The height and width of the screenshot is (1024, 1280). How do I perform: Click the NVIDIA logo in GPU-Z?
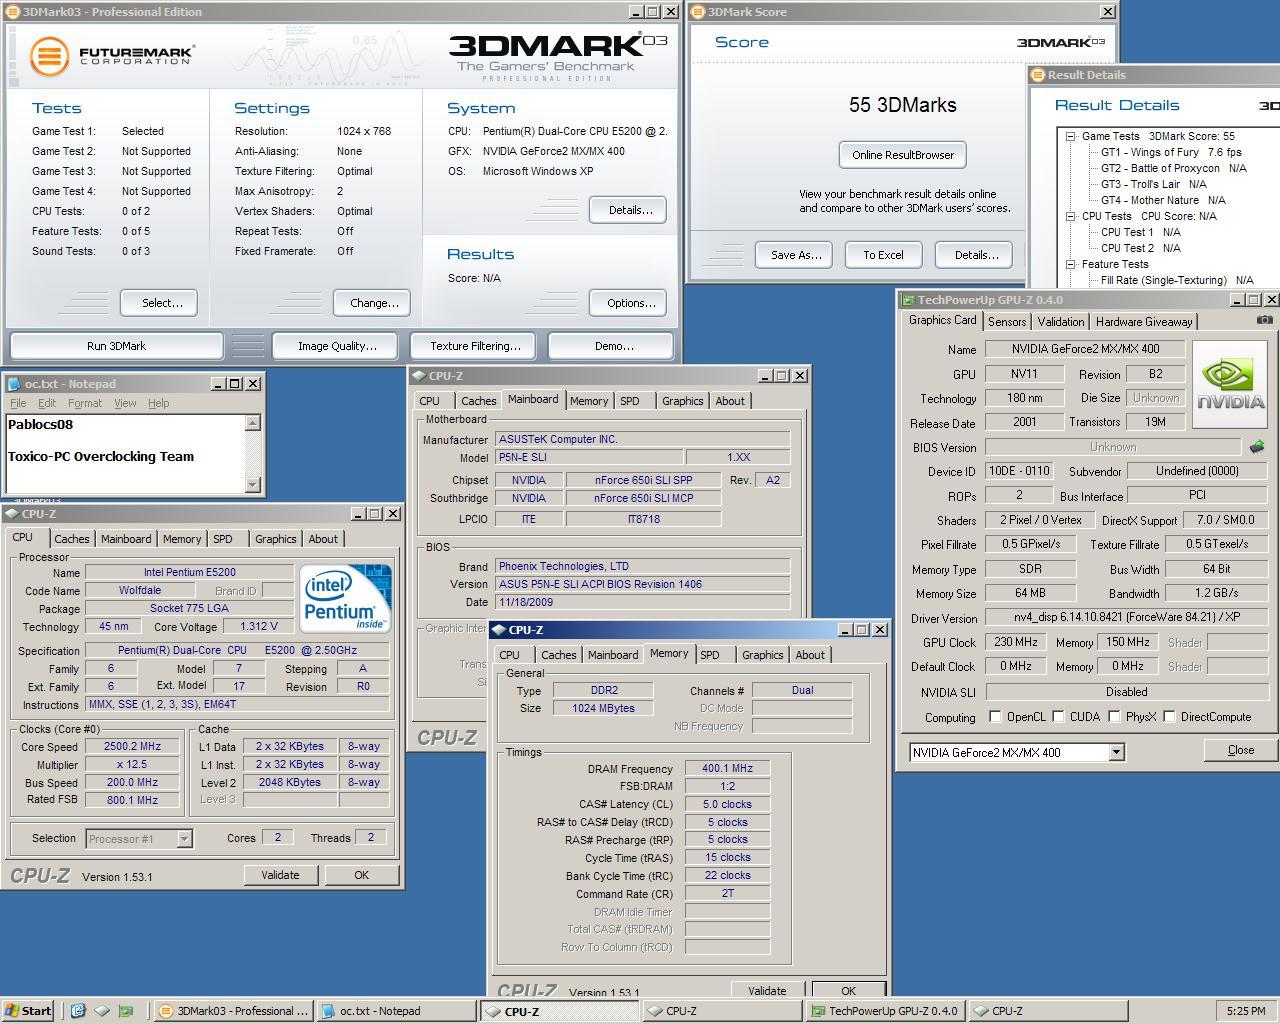pyautogui.click(x=1230, y=385)
